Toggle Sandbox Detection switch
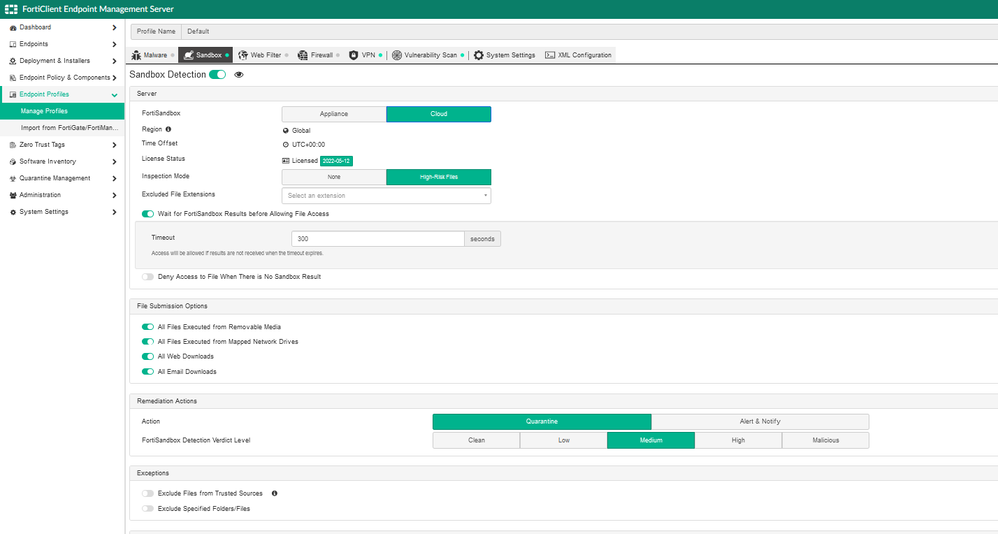This screenshot has height=534, width=998. click(218, 74)
